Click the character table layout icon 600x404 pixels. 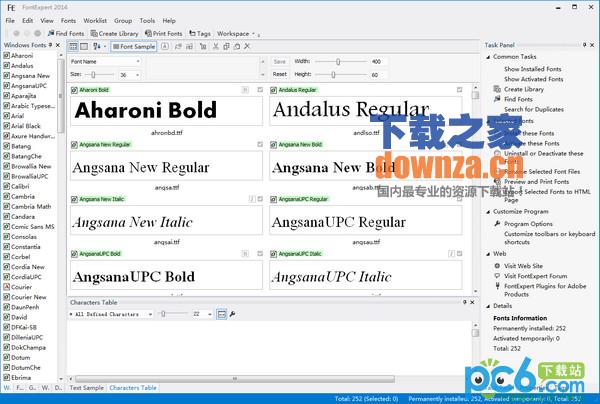pyautogui.click(x=222, y=314)
